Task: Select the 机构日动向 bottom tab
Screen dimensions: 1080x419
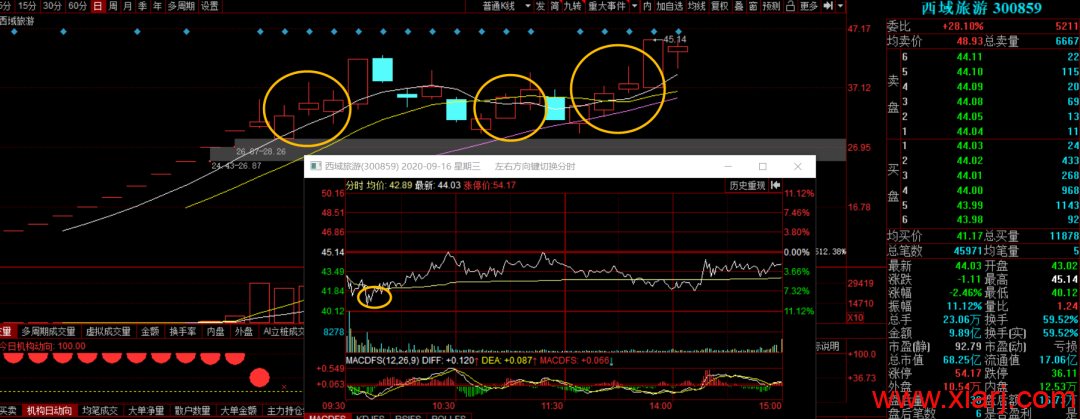Action: [x=49, y=411]
